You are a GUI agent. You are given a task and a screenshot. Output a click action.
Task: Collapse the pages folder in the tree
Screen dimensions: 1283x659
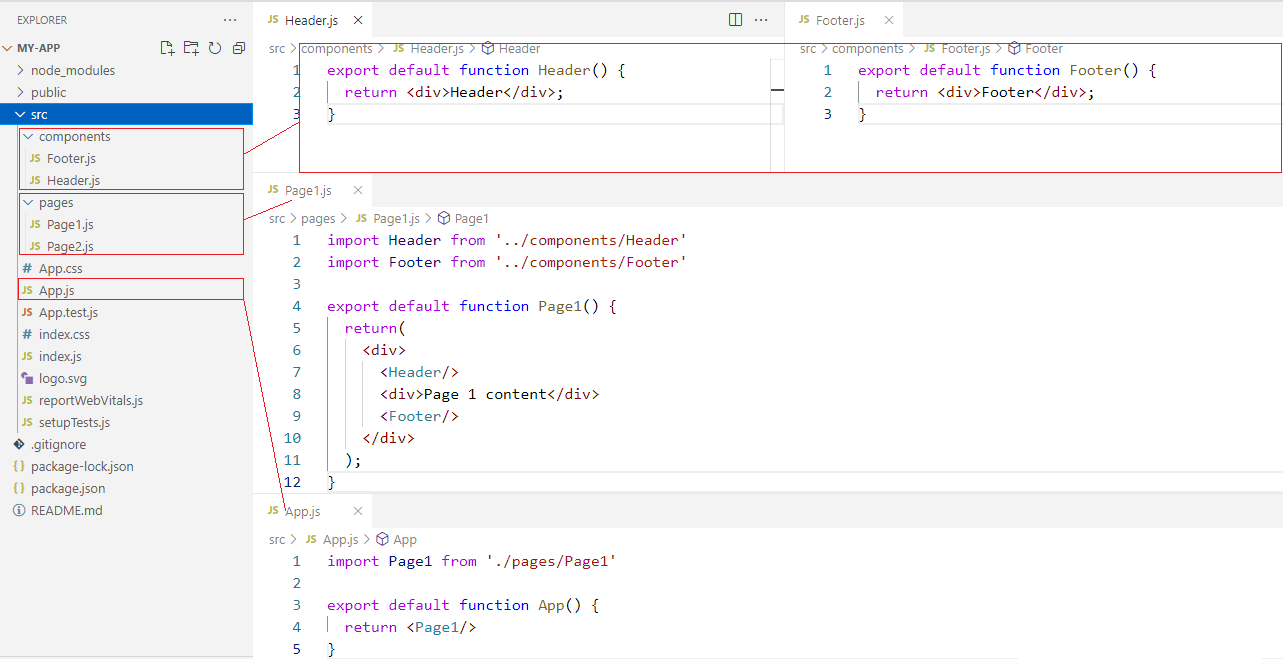(56, 203)
